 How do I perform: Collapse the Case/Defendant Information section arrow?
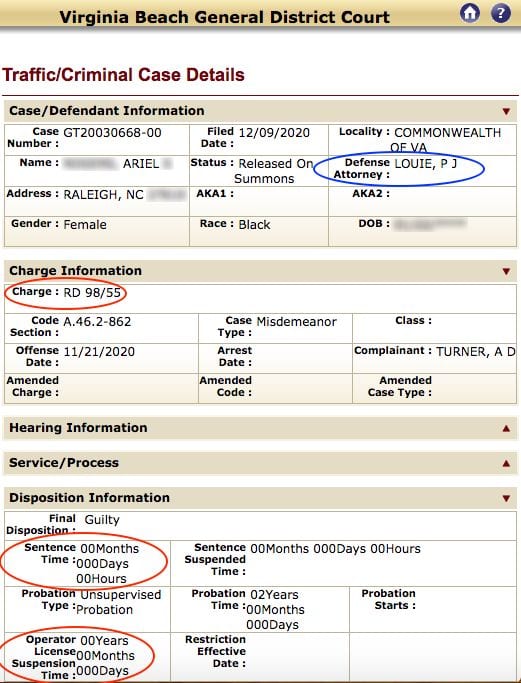click(506, 112)
